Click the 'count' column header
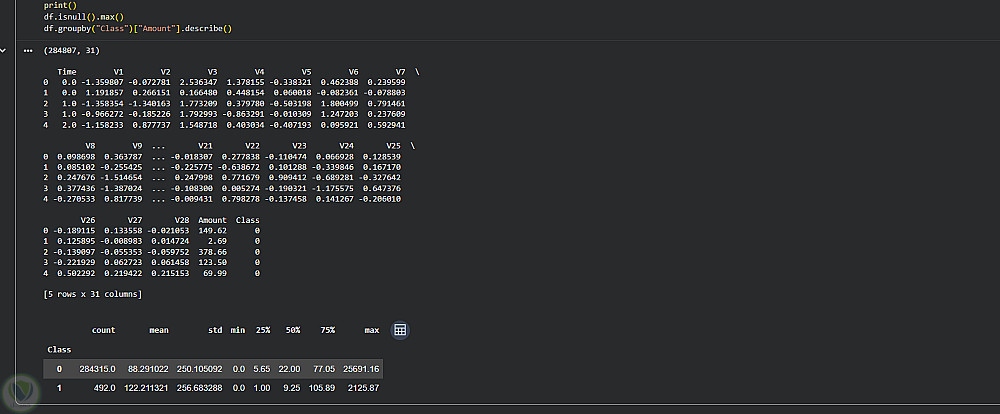The image size is (1000, 414). [103, 330]
